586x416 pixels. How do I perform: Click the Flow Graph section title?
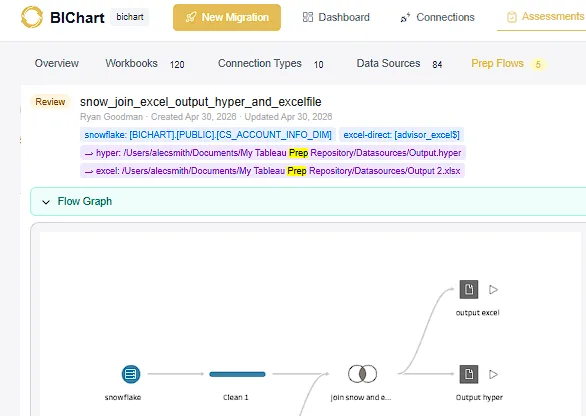pos(85,201)
